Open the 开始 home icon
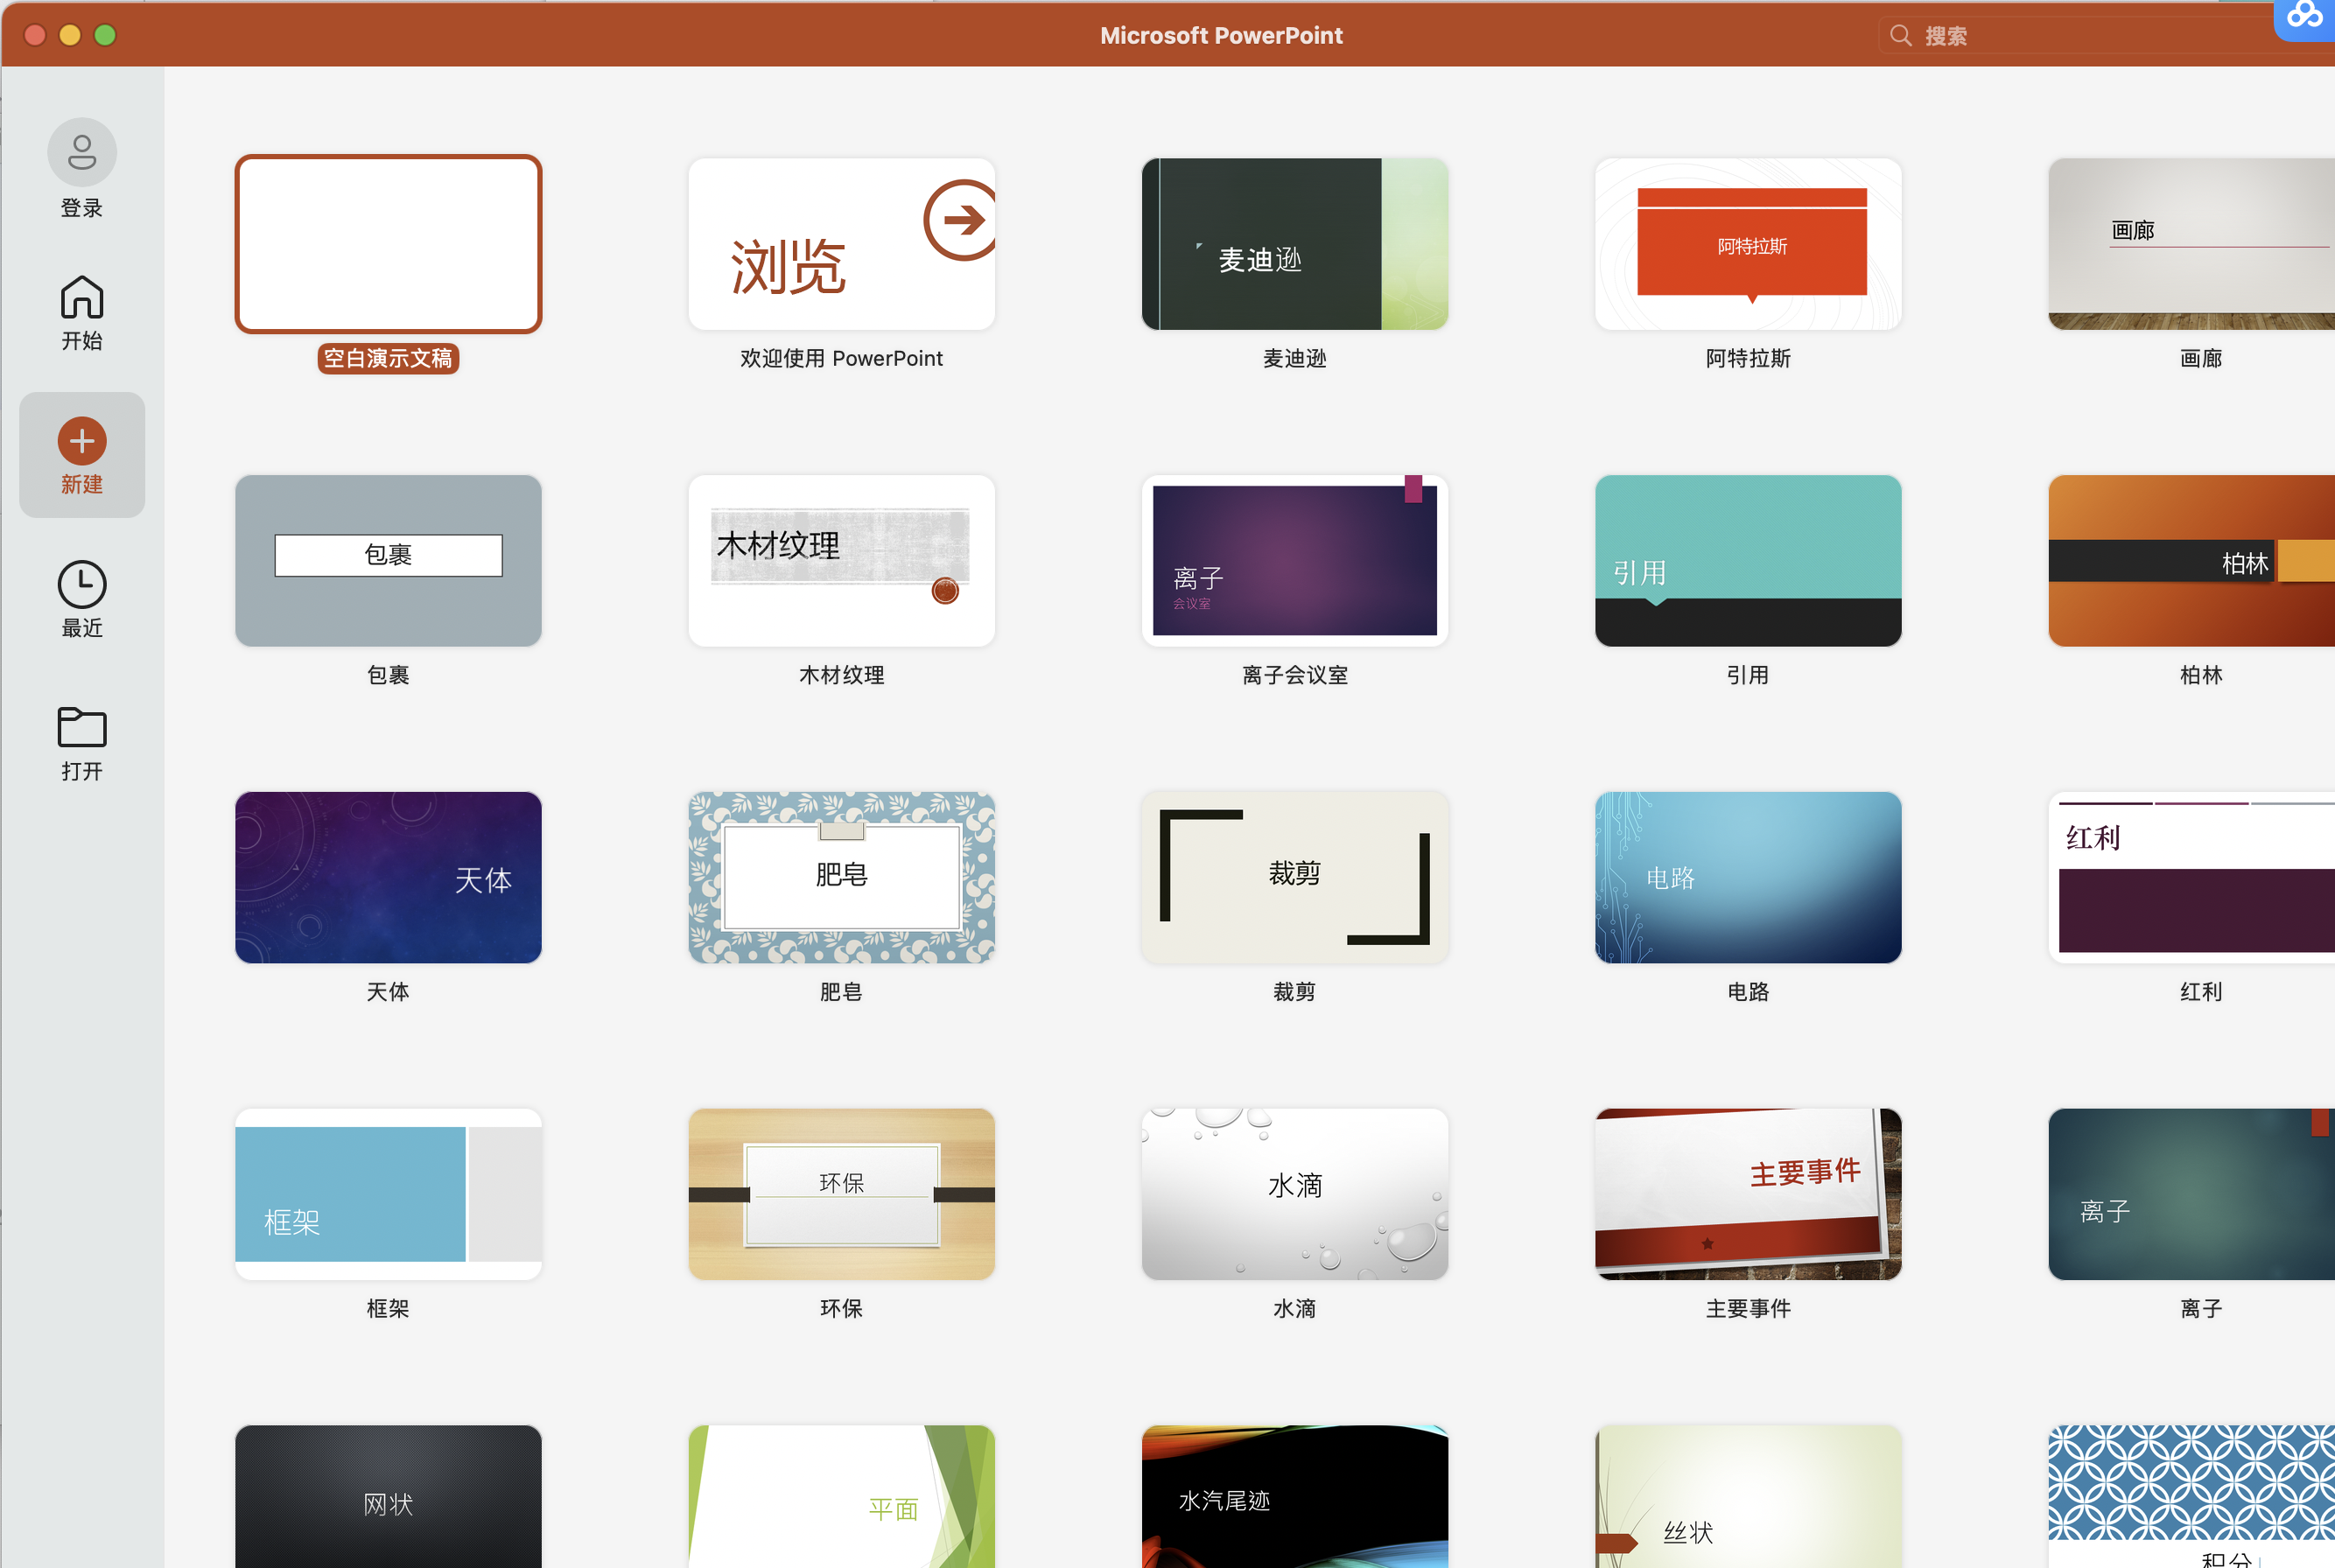 [x=82, y=297]
